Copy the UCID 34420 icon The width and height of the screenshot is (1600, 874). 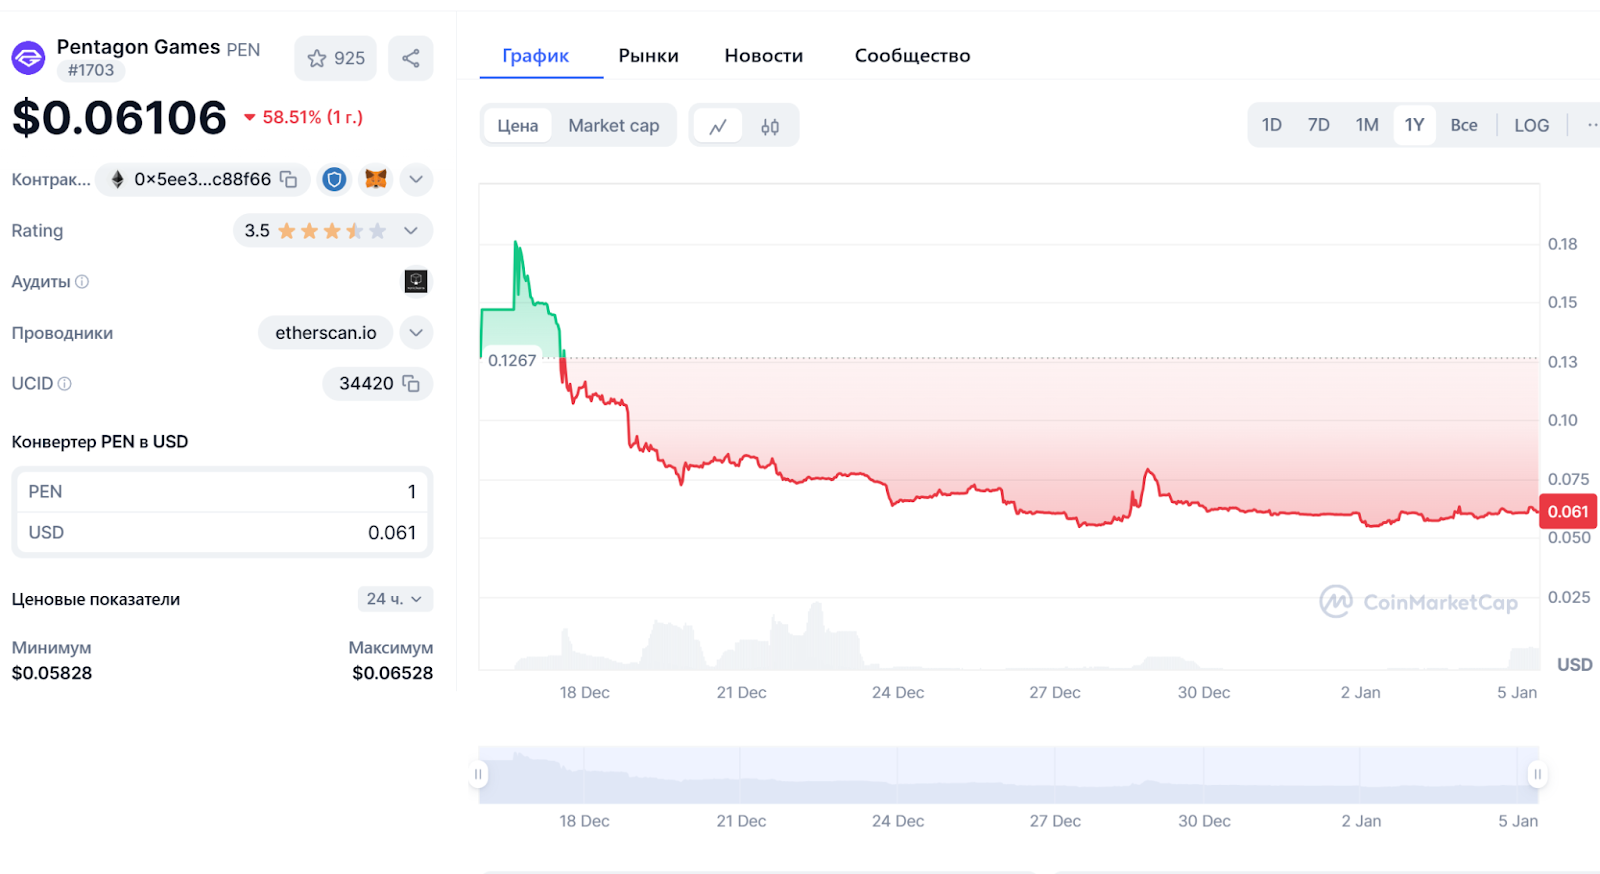click(411, 383)
